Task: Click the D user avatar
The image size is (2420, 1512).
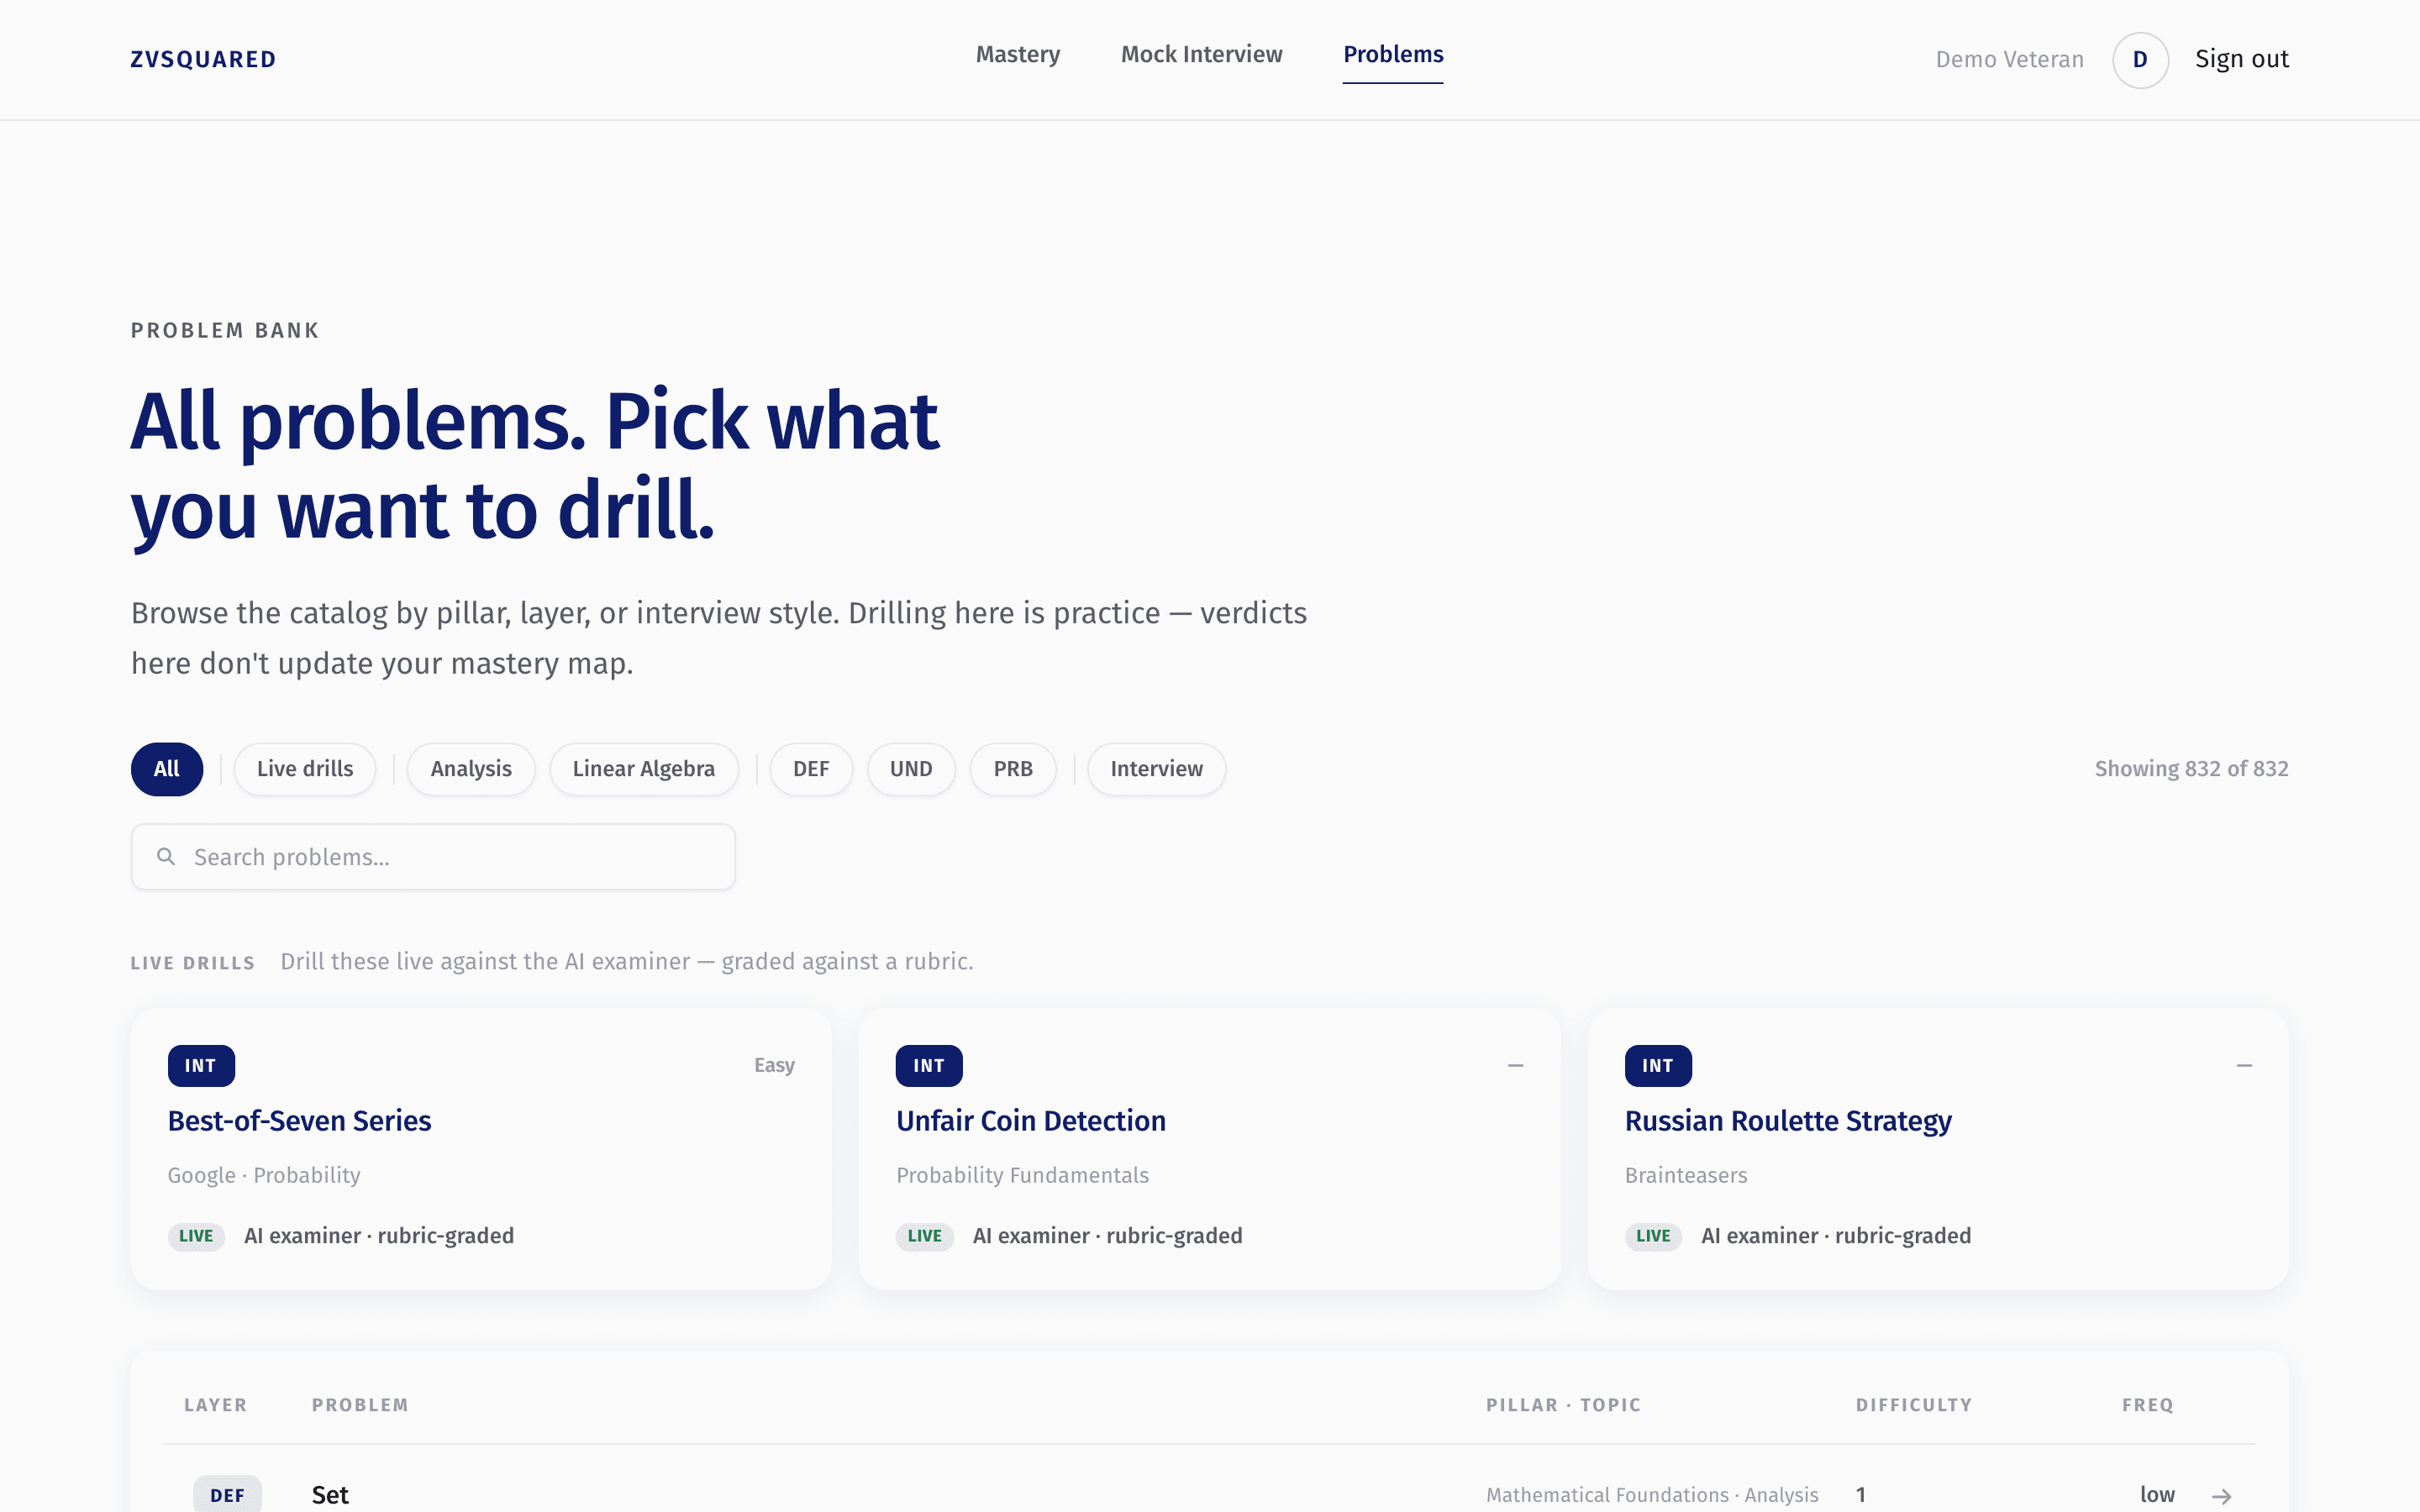Action: tap(2139, 59)
